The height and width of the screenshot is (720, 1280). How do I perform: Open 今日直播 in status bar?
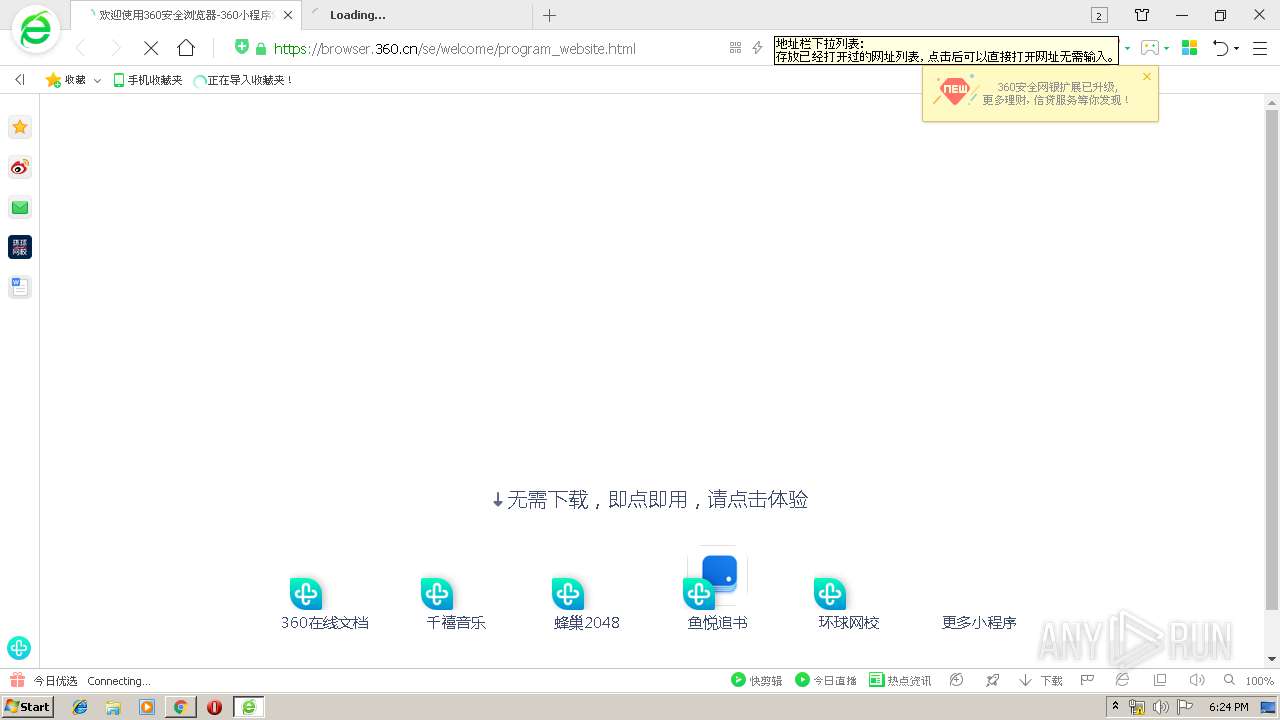point(826,680)
